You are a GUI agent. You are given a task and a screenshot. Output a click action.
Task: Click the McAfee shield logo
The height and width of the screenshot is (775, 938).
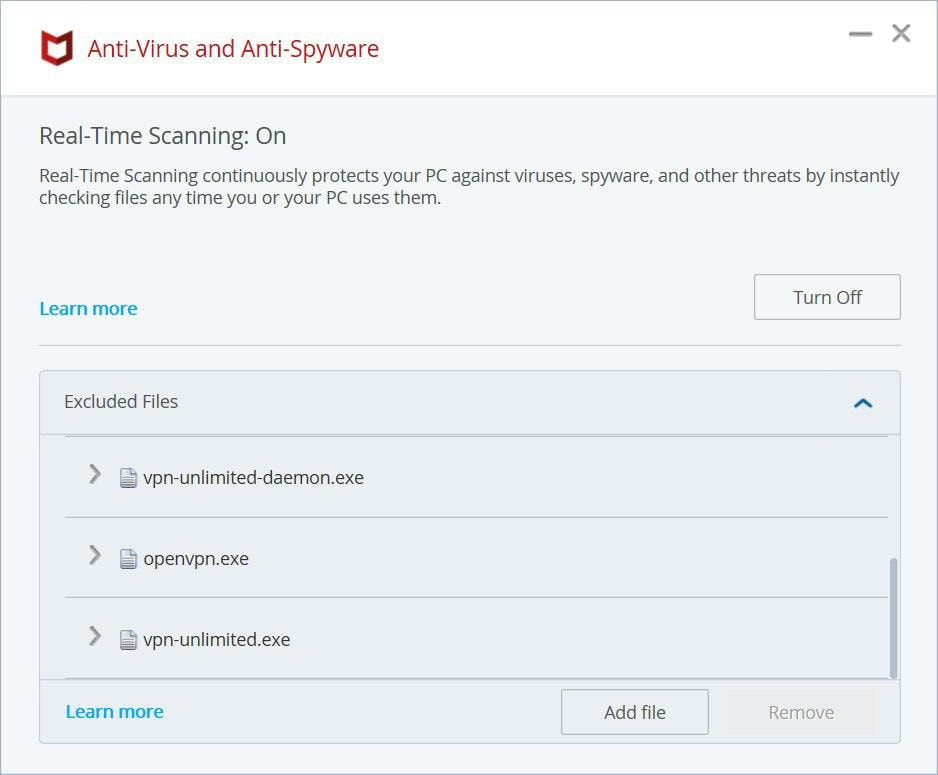point(57,48)
